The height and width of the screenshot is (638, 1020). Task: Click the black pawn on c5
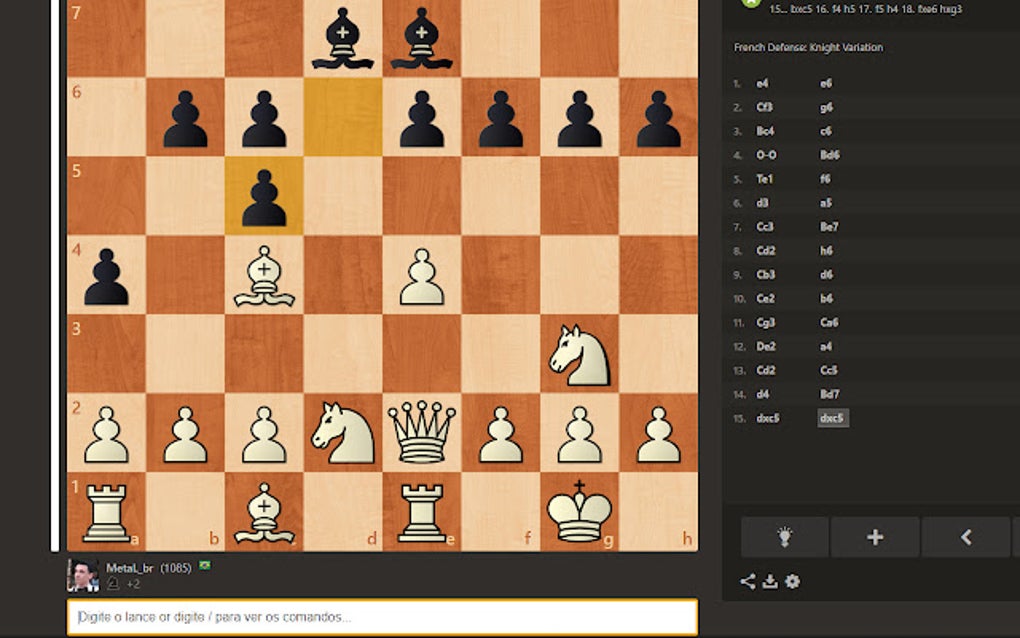[x=264, y=198]
